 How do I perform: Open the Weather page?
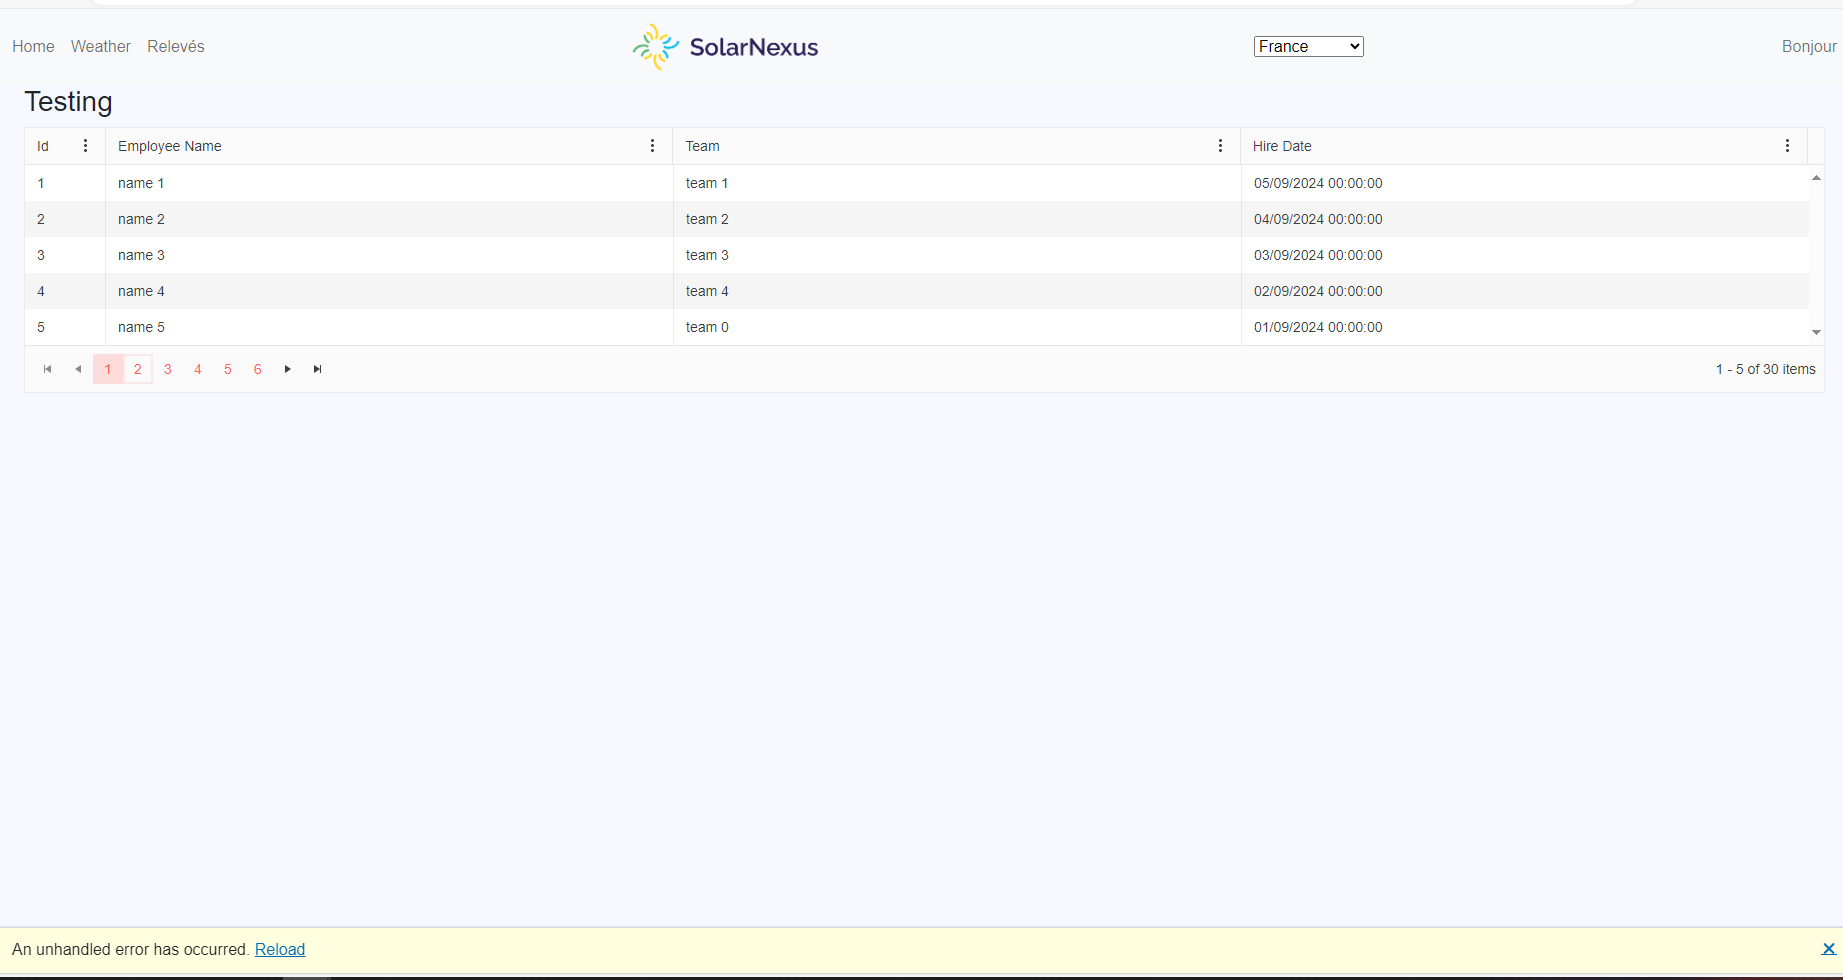(100, 46)
